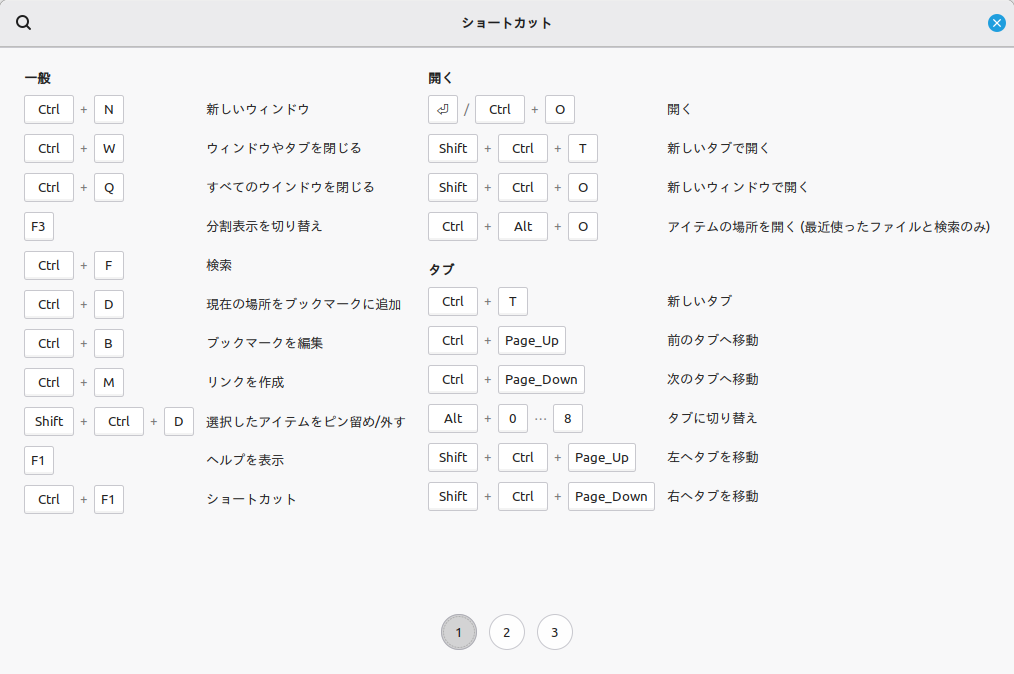The width and height of the screenshot is (1014, 674).
Task: Click the 開く section heading
Action: pyautogui.click(x=441, y=77)
